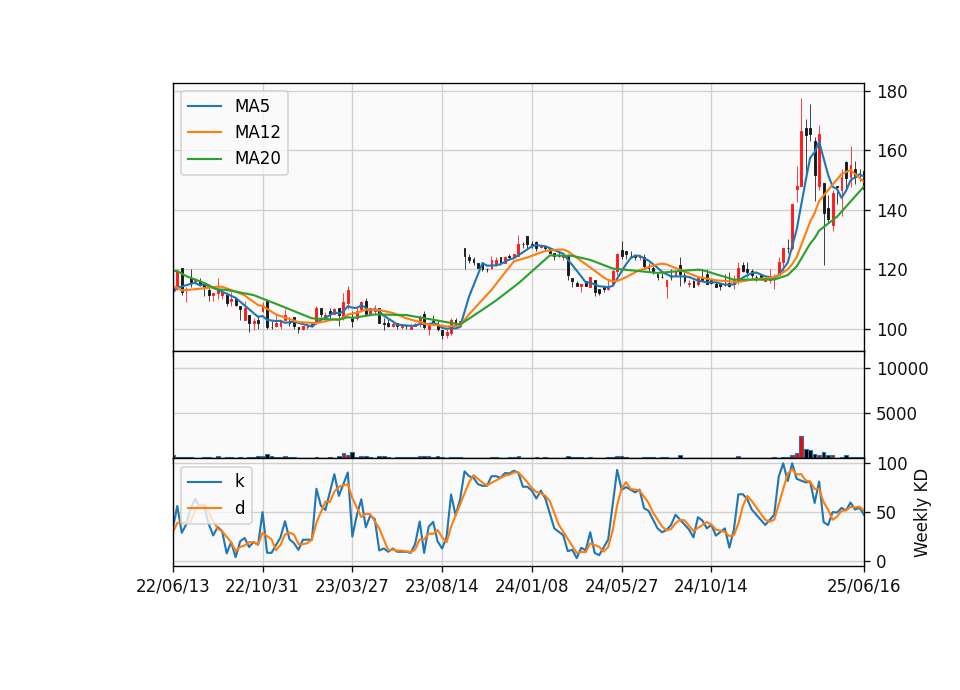Click the MA20 legend label
The width and height of the screenshot is (960, 690).
pyautogui.click(x=257, y=158)
